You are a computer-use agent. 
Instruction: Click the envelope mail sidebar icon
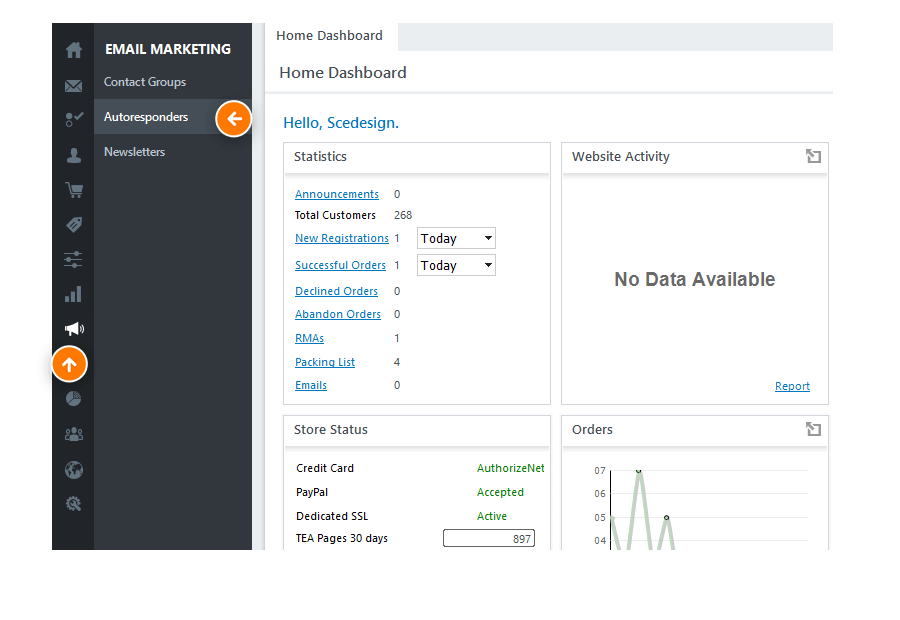click(73, 86)
